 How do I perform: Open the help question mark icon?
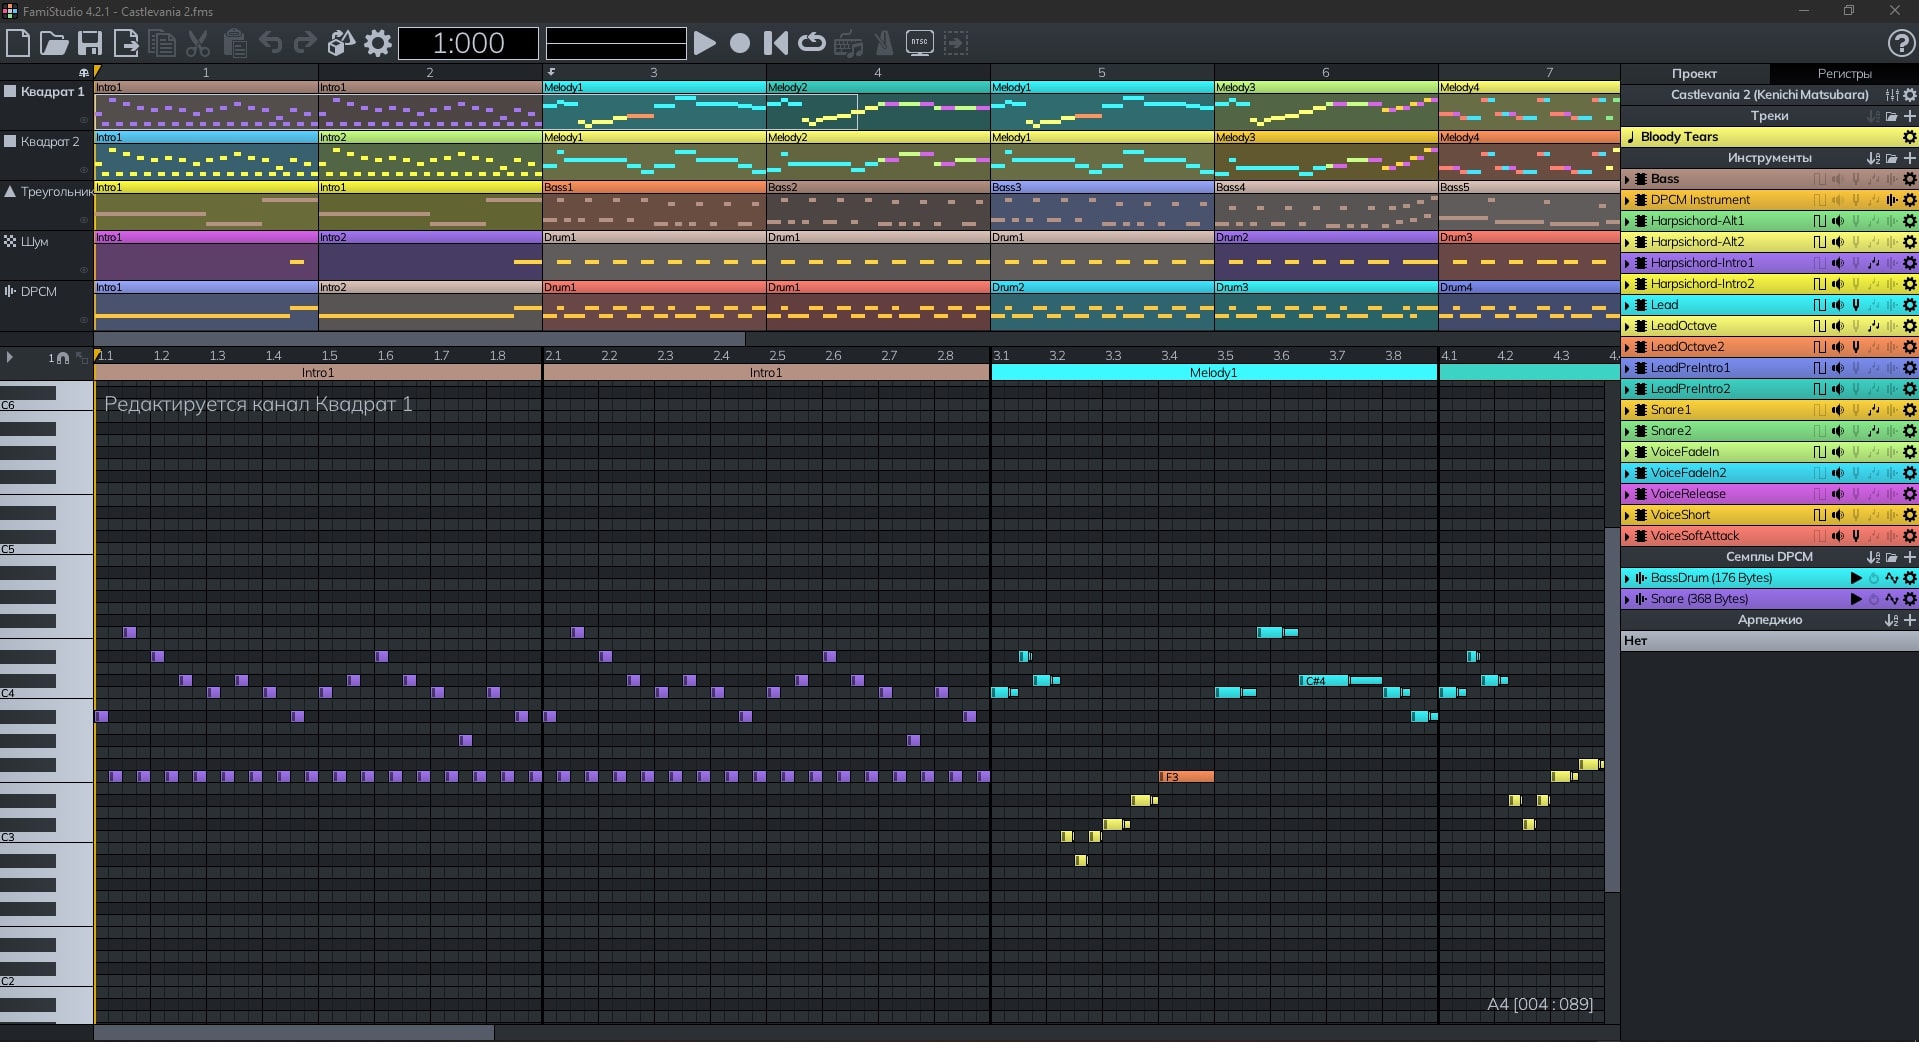pyautogui.click(x=1900, y=43)
